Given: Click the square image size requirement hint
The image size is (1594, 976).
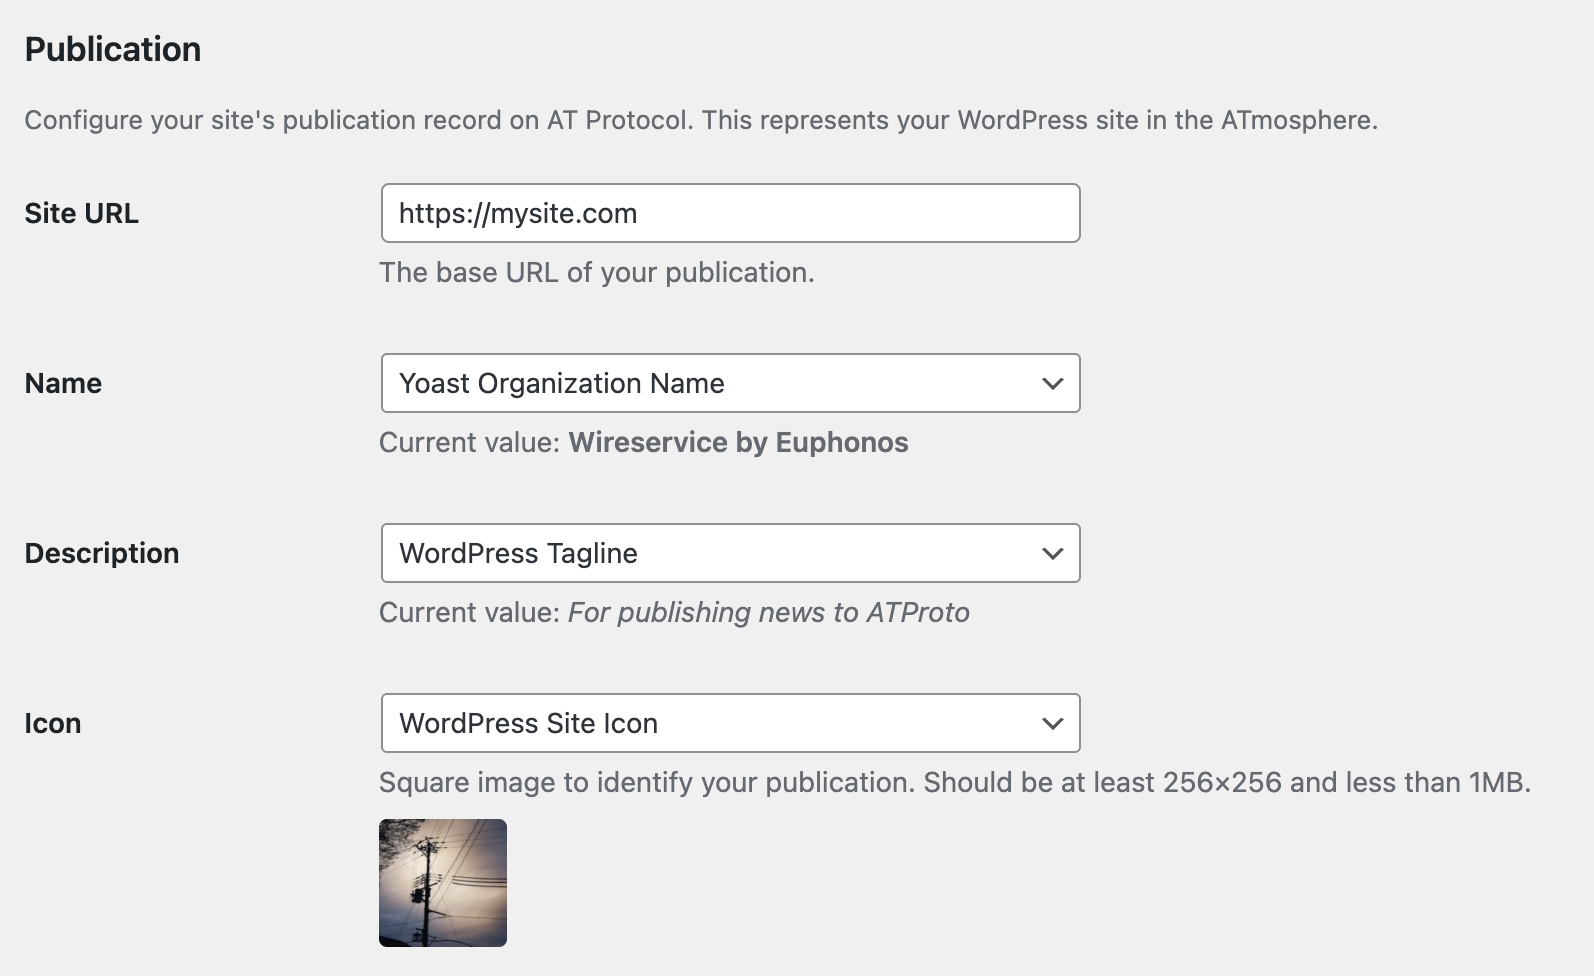Looking at the screenshot, I should click(x=954, y=782).
